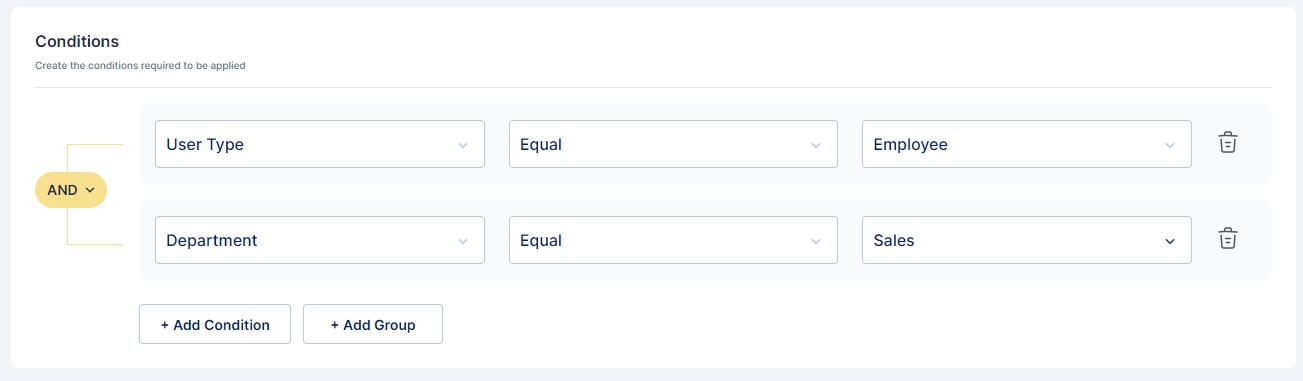Change the Employee value selection
This screenshot has width=1303, height=381.
1027,144
